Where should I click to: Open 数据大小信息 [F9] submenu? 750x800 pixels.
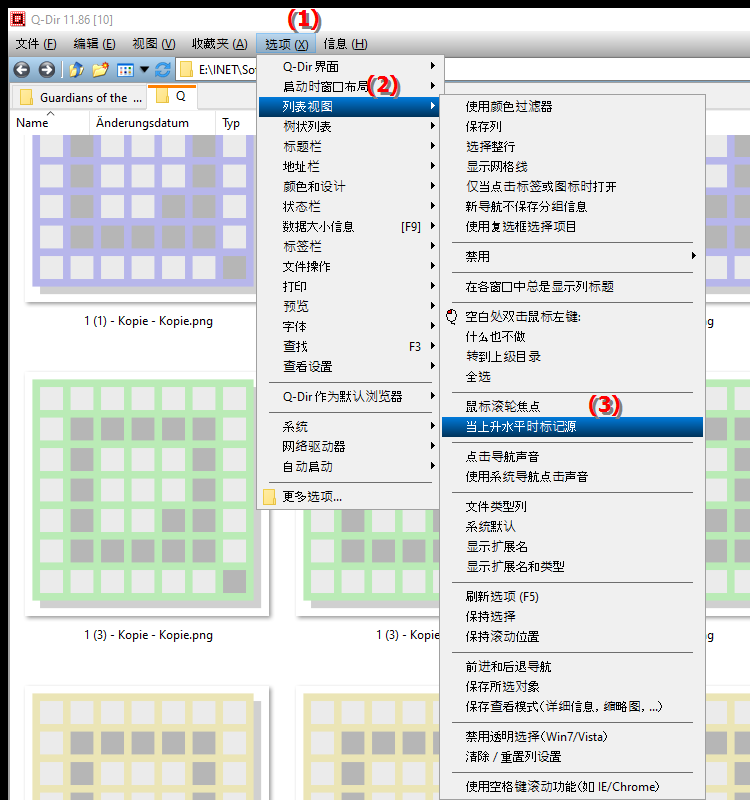pos(349,226)
